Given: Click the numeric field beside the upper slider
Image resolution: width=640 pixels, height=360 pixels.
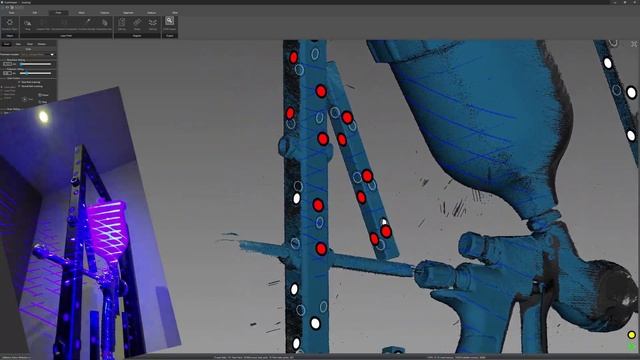Looking at the screenshot, I should click(7, 64).
